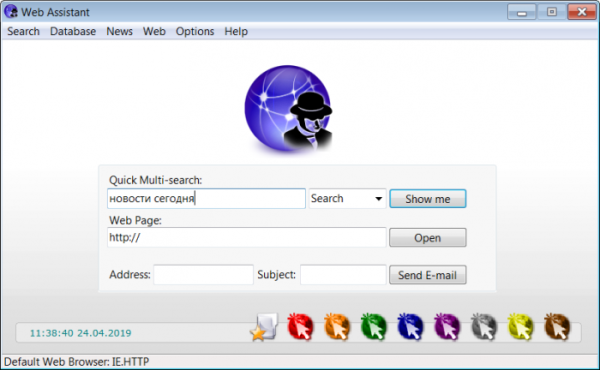Focus the Quick Multi-search text field
This screenshot has width=600, height=370.
206,199
